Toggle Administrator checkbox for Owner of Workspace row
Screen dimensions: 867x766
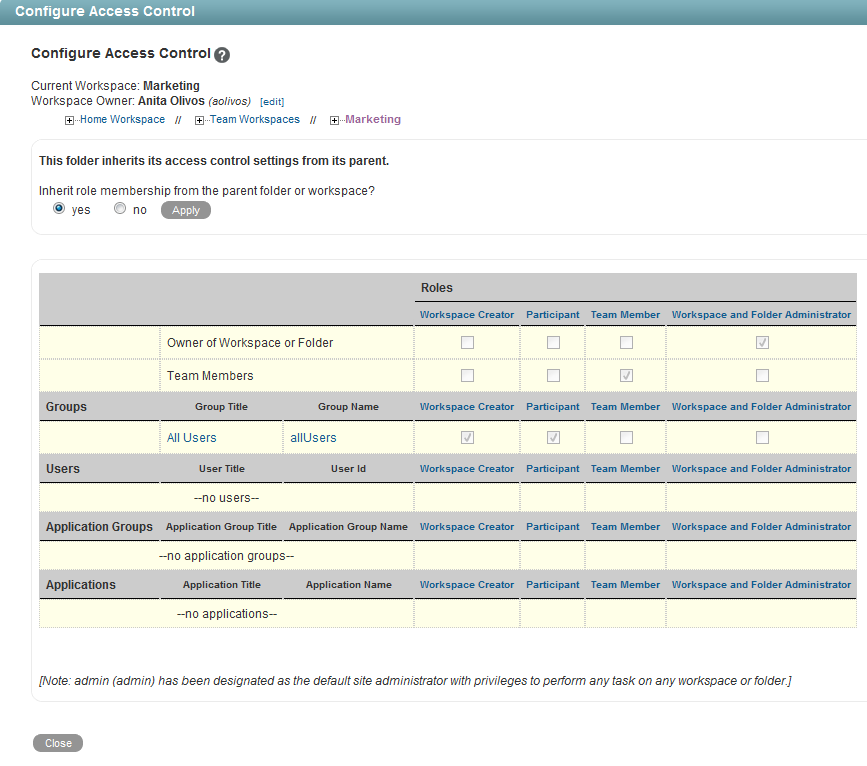click(762, 342)
